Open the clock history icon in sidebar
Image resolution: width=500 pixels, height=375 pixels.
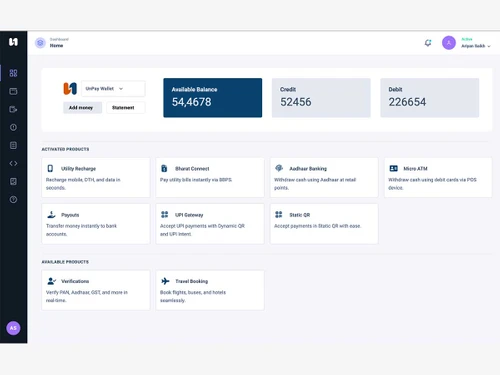(x=13, y=127)
